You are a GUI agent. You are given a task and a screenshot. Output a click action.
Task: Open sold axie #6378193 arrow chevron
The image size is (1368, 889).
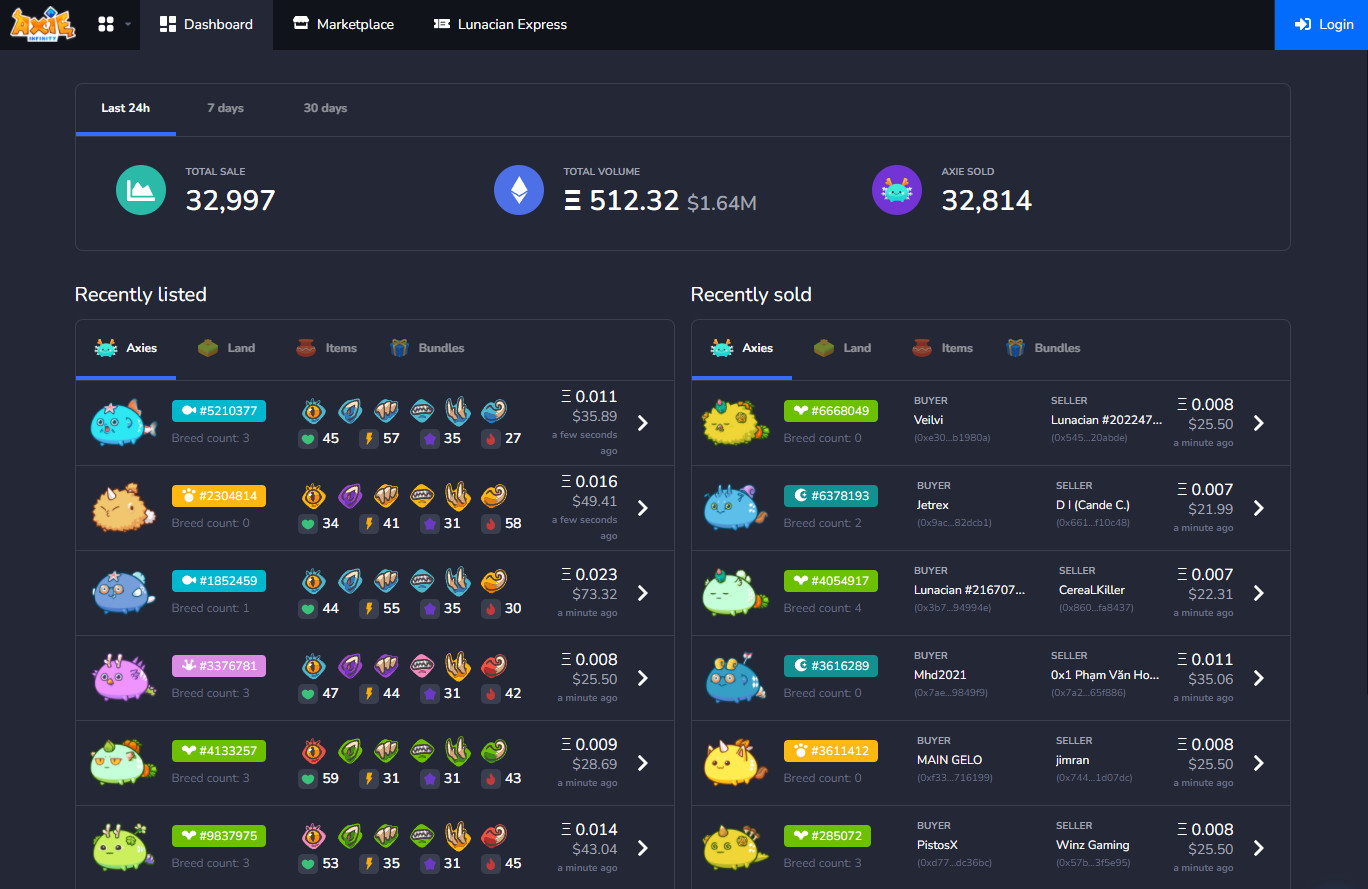tap(1259, 508)
